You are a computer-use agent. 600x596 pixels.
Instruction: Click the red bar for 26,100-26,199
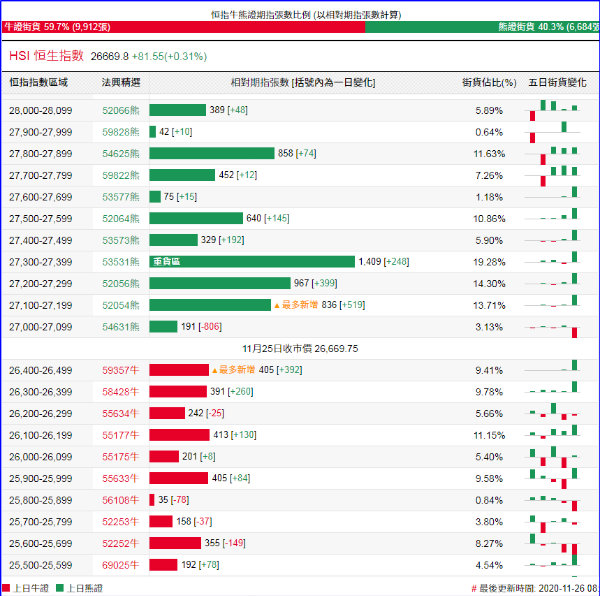pyautogui.click(x=179, y=435)
